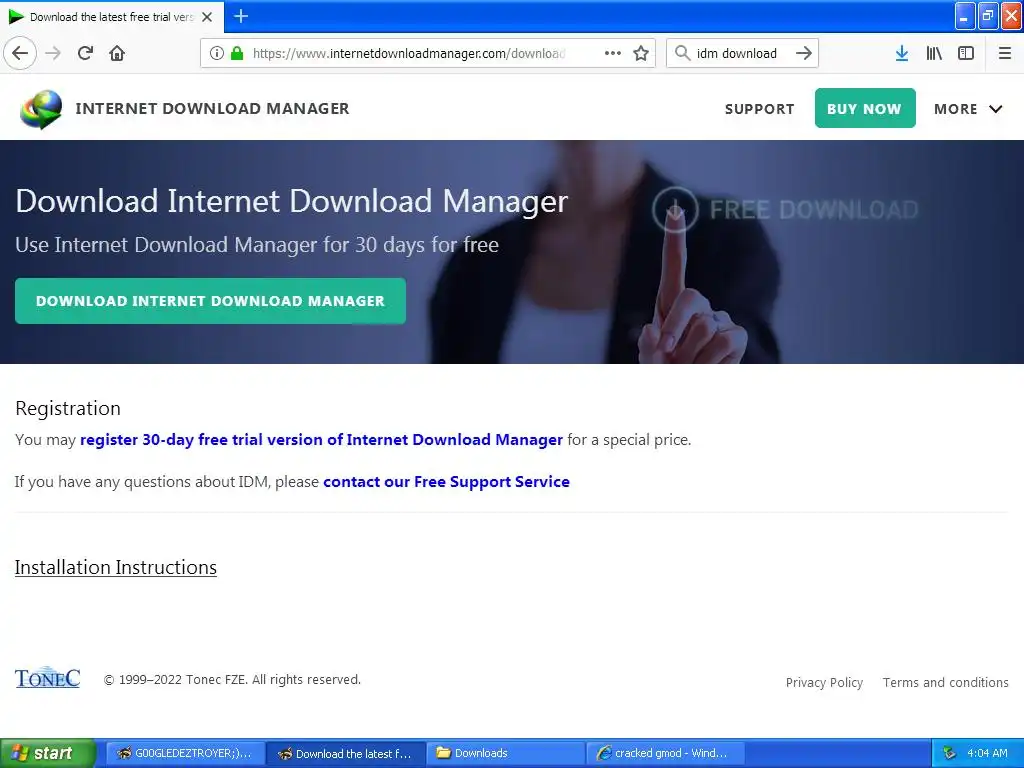Open the Firefox downloads panel arrow
1024x768 pixels.
point(902,53)
